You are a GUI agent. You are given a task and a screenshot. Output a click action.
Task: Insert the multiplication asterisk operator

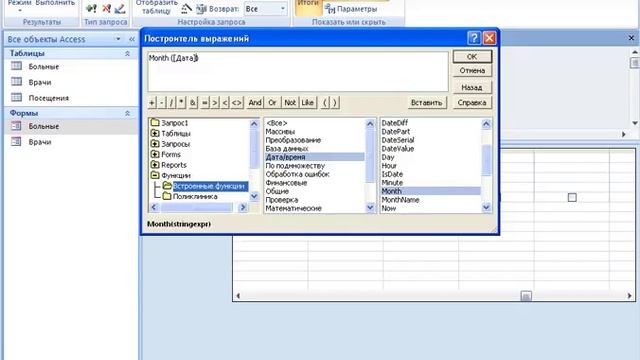pos(182,103)
